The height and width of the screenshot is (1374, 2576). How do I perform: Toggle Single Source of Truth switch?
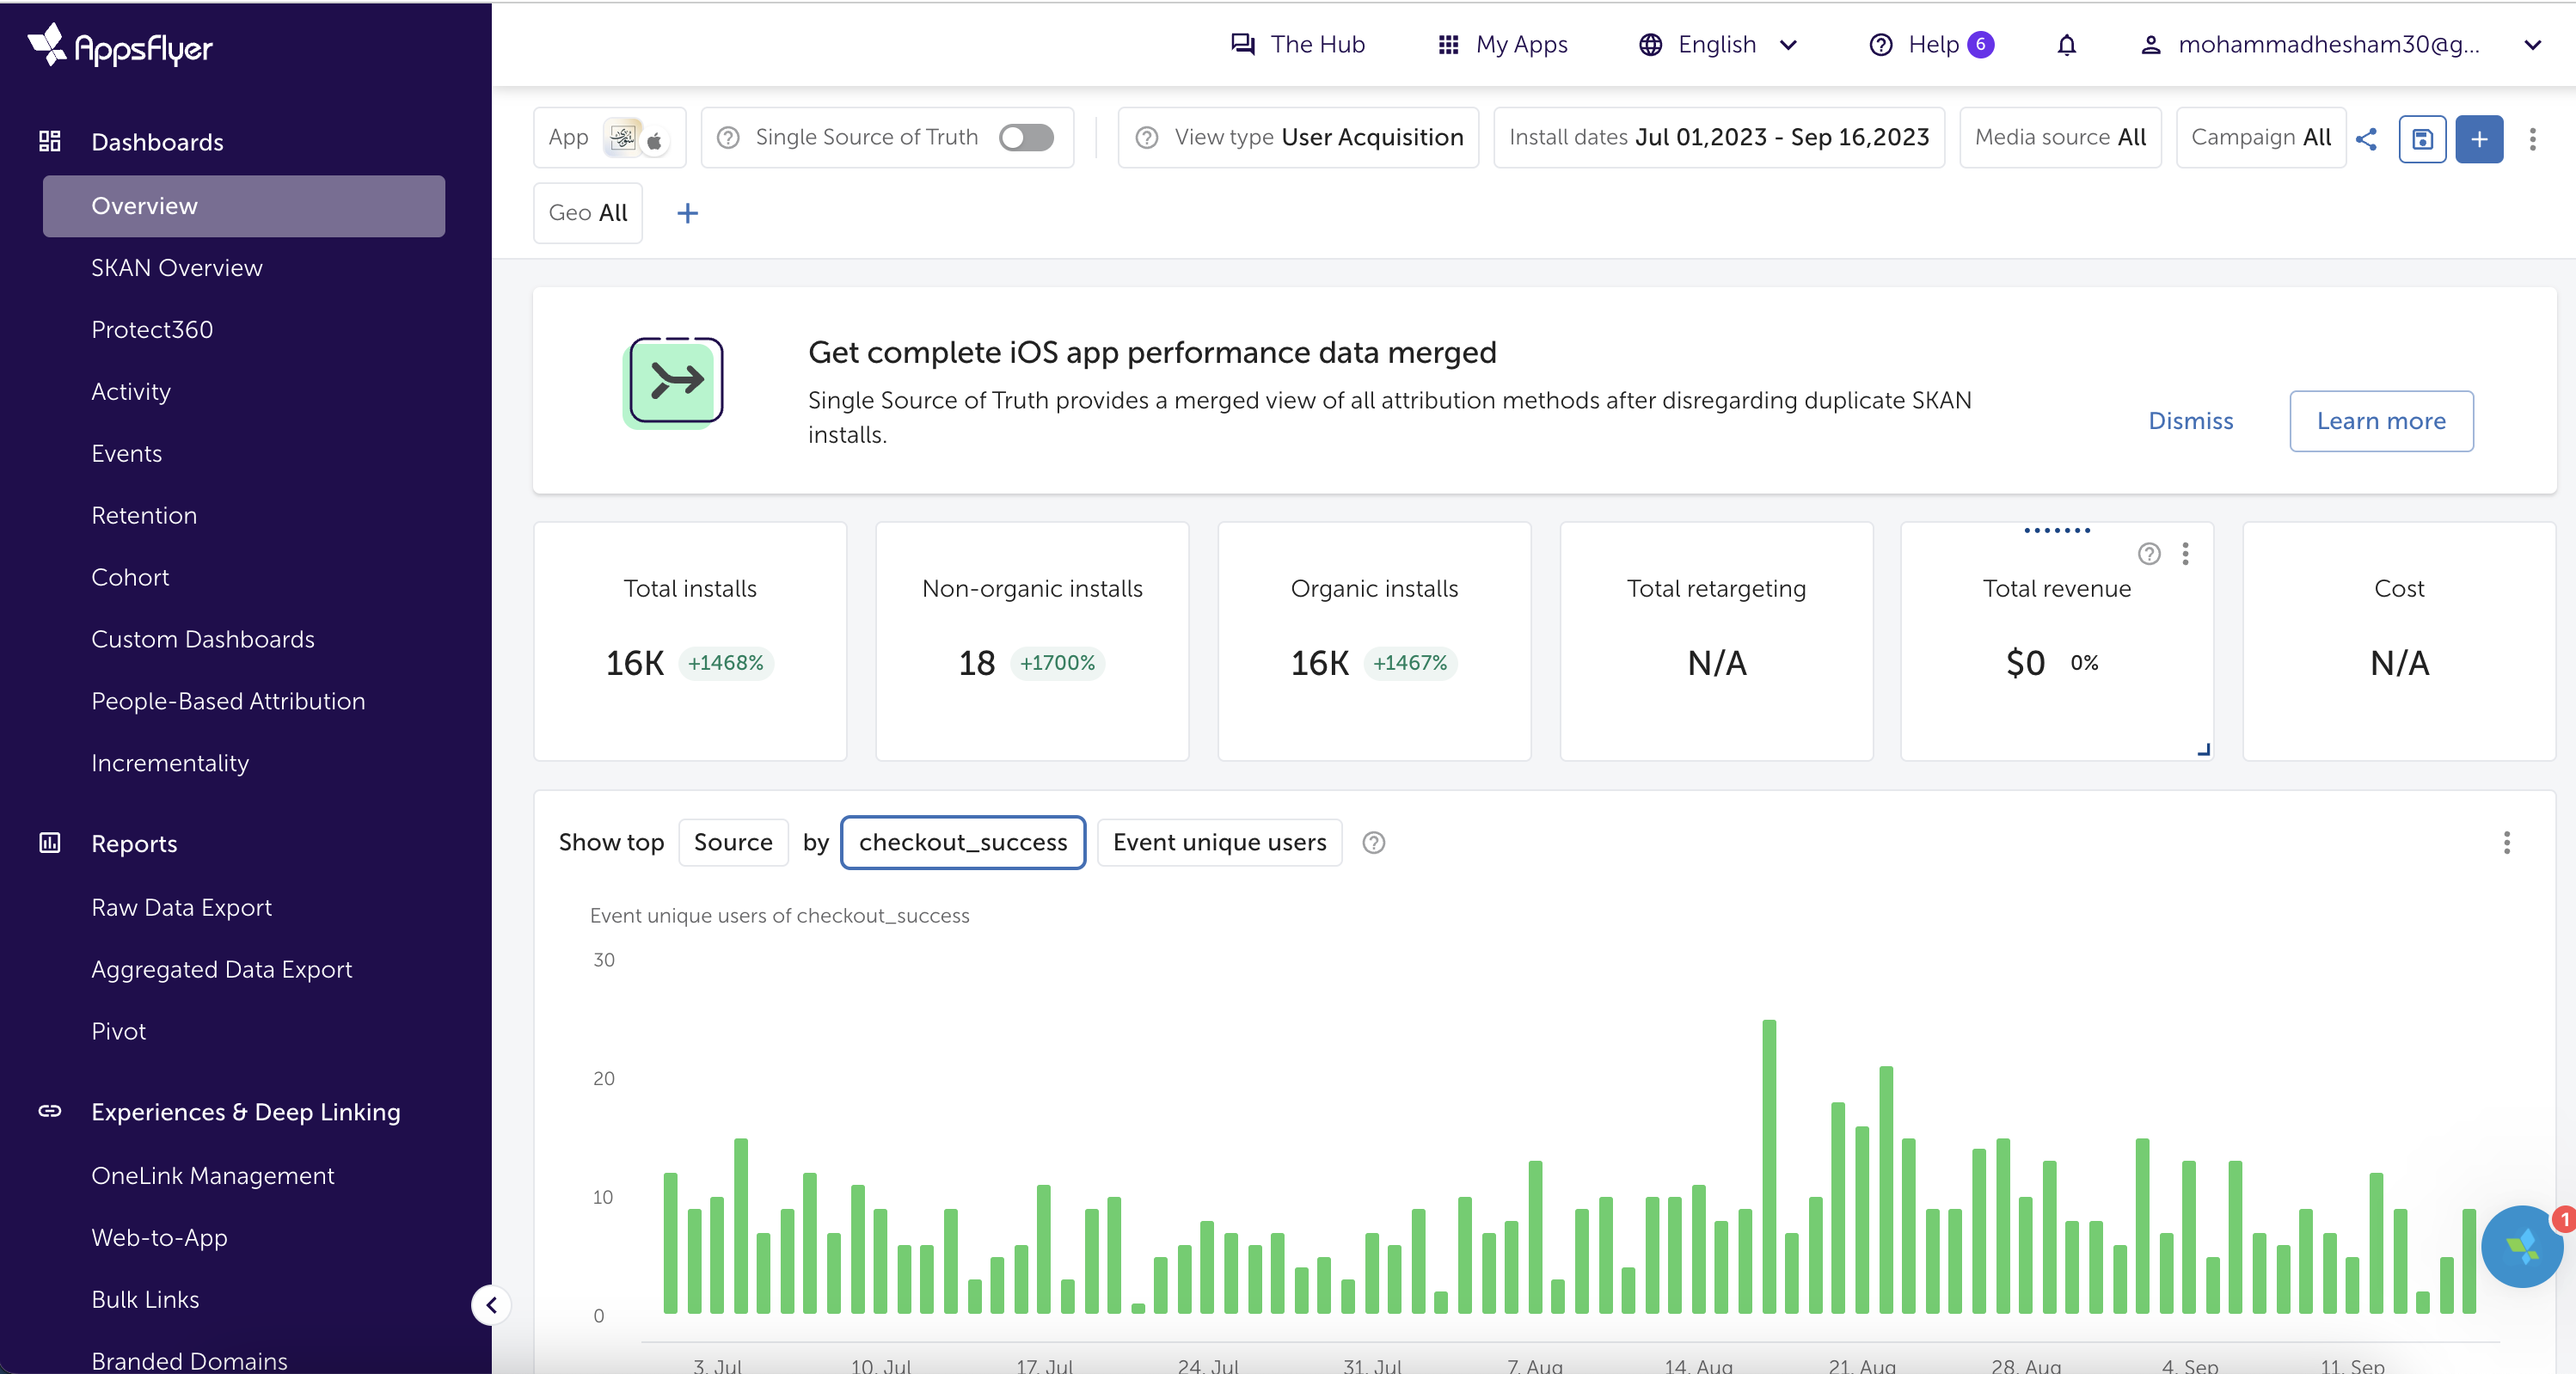coord(1026,137)
